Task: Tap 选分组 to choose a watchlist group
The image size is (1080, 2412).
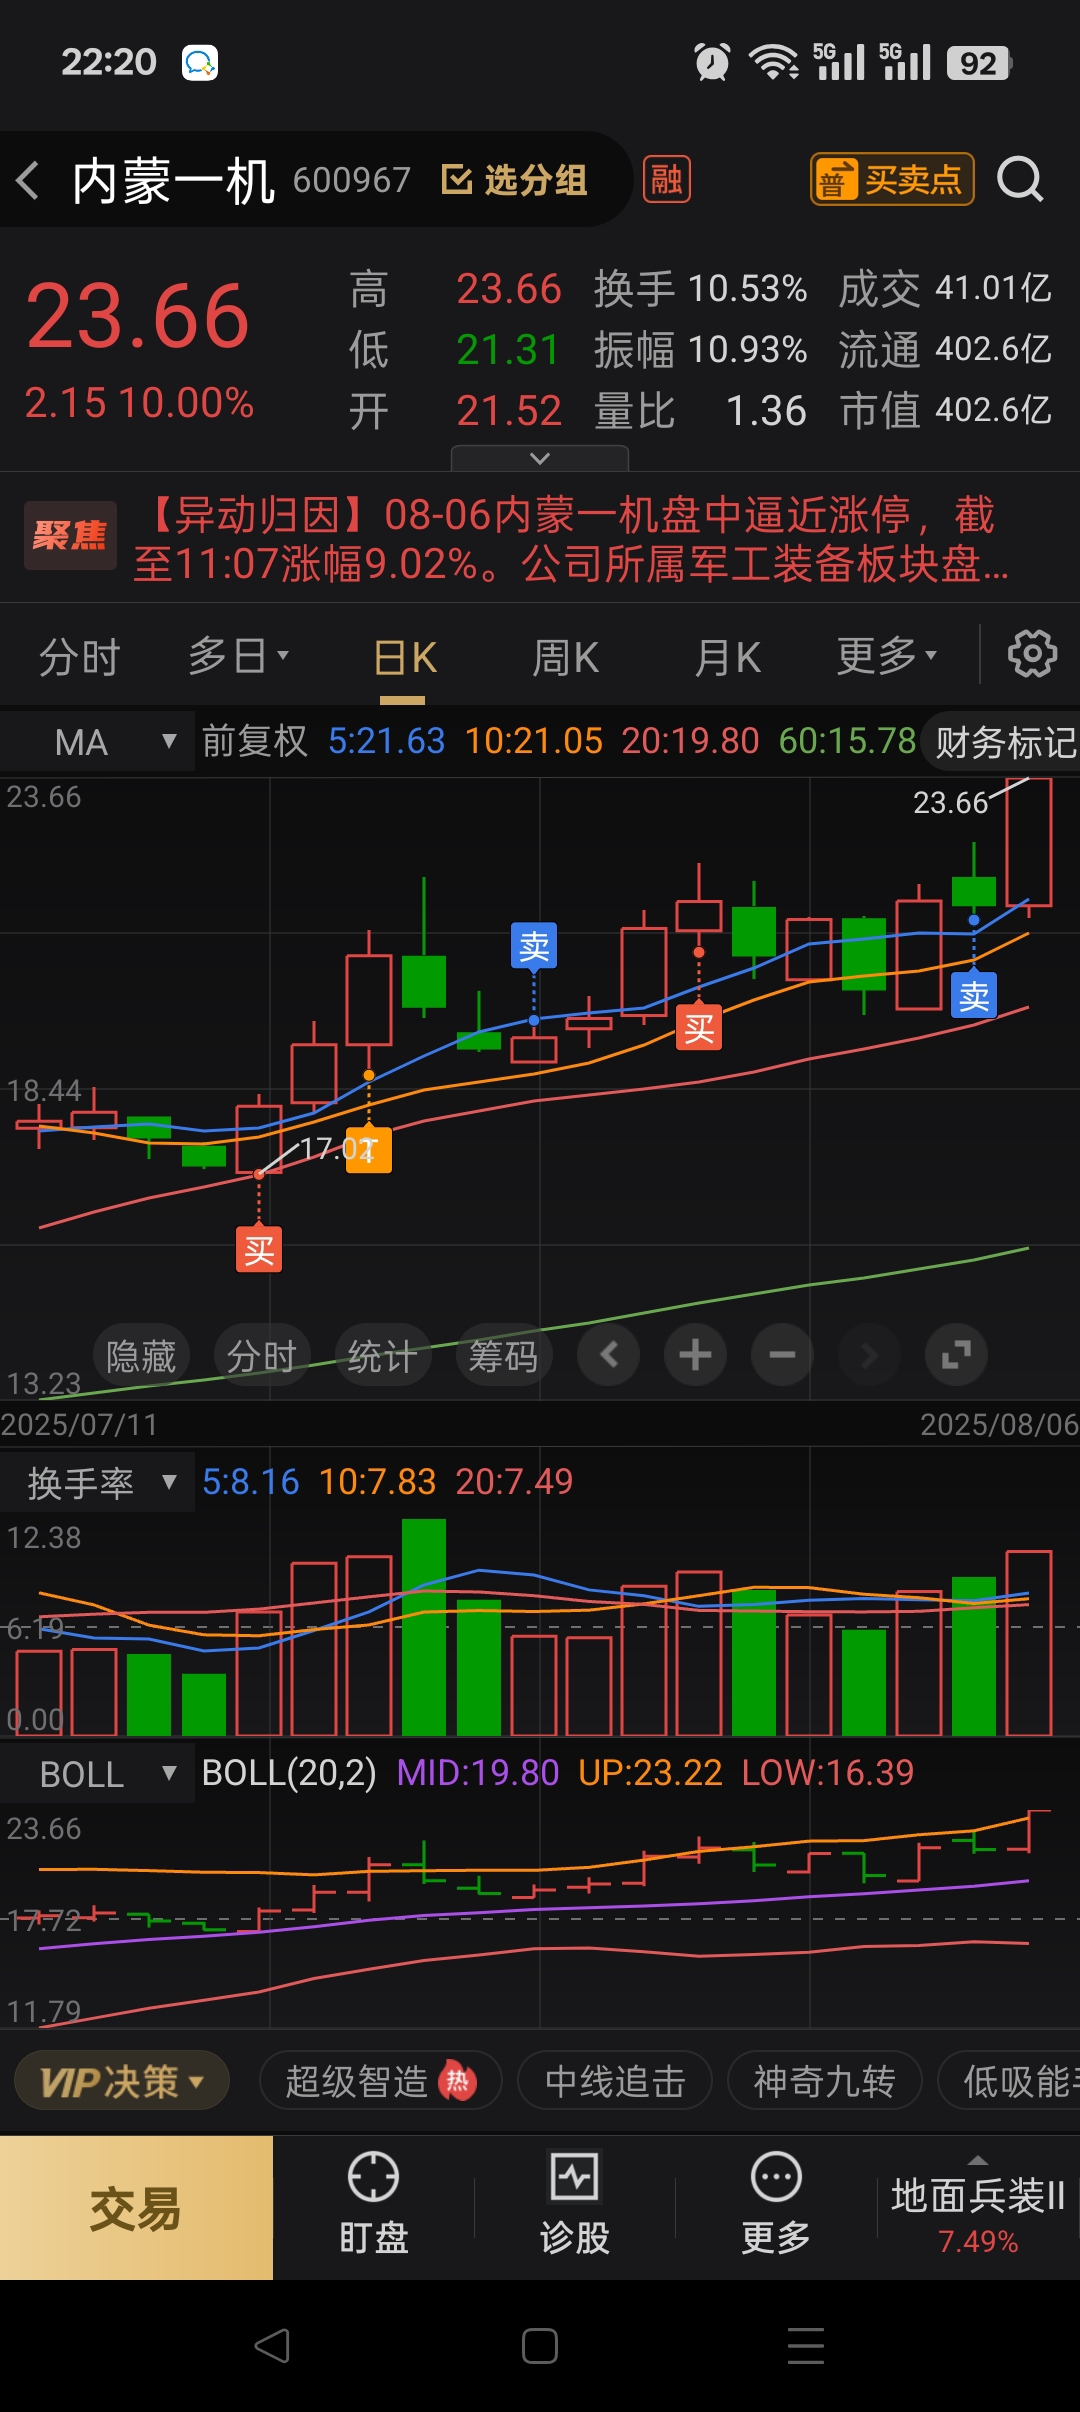Action: [514, 180]
